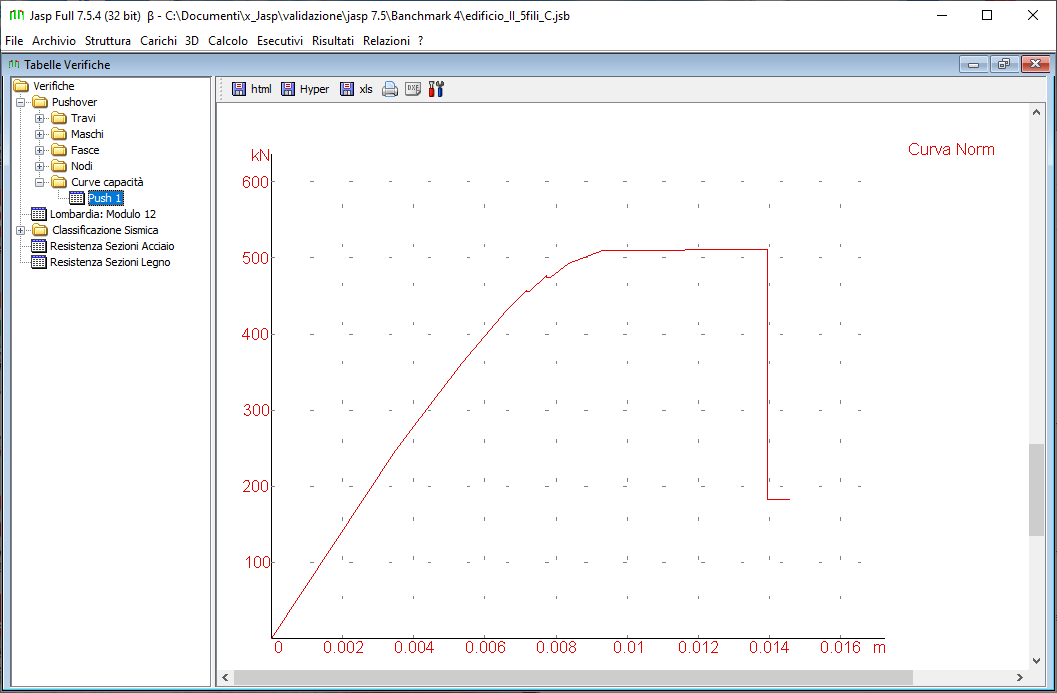
Task: Open the Esecutivi menu
Action: [280, 40]
